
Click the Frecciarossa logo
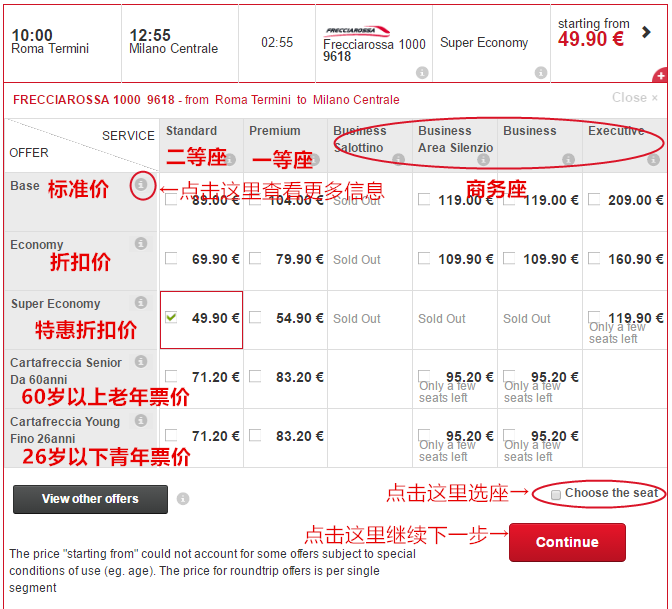click(357, 31)
